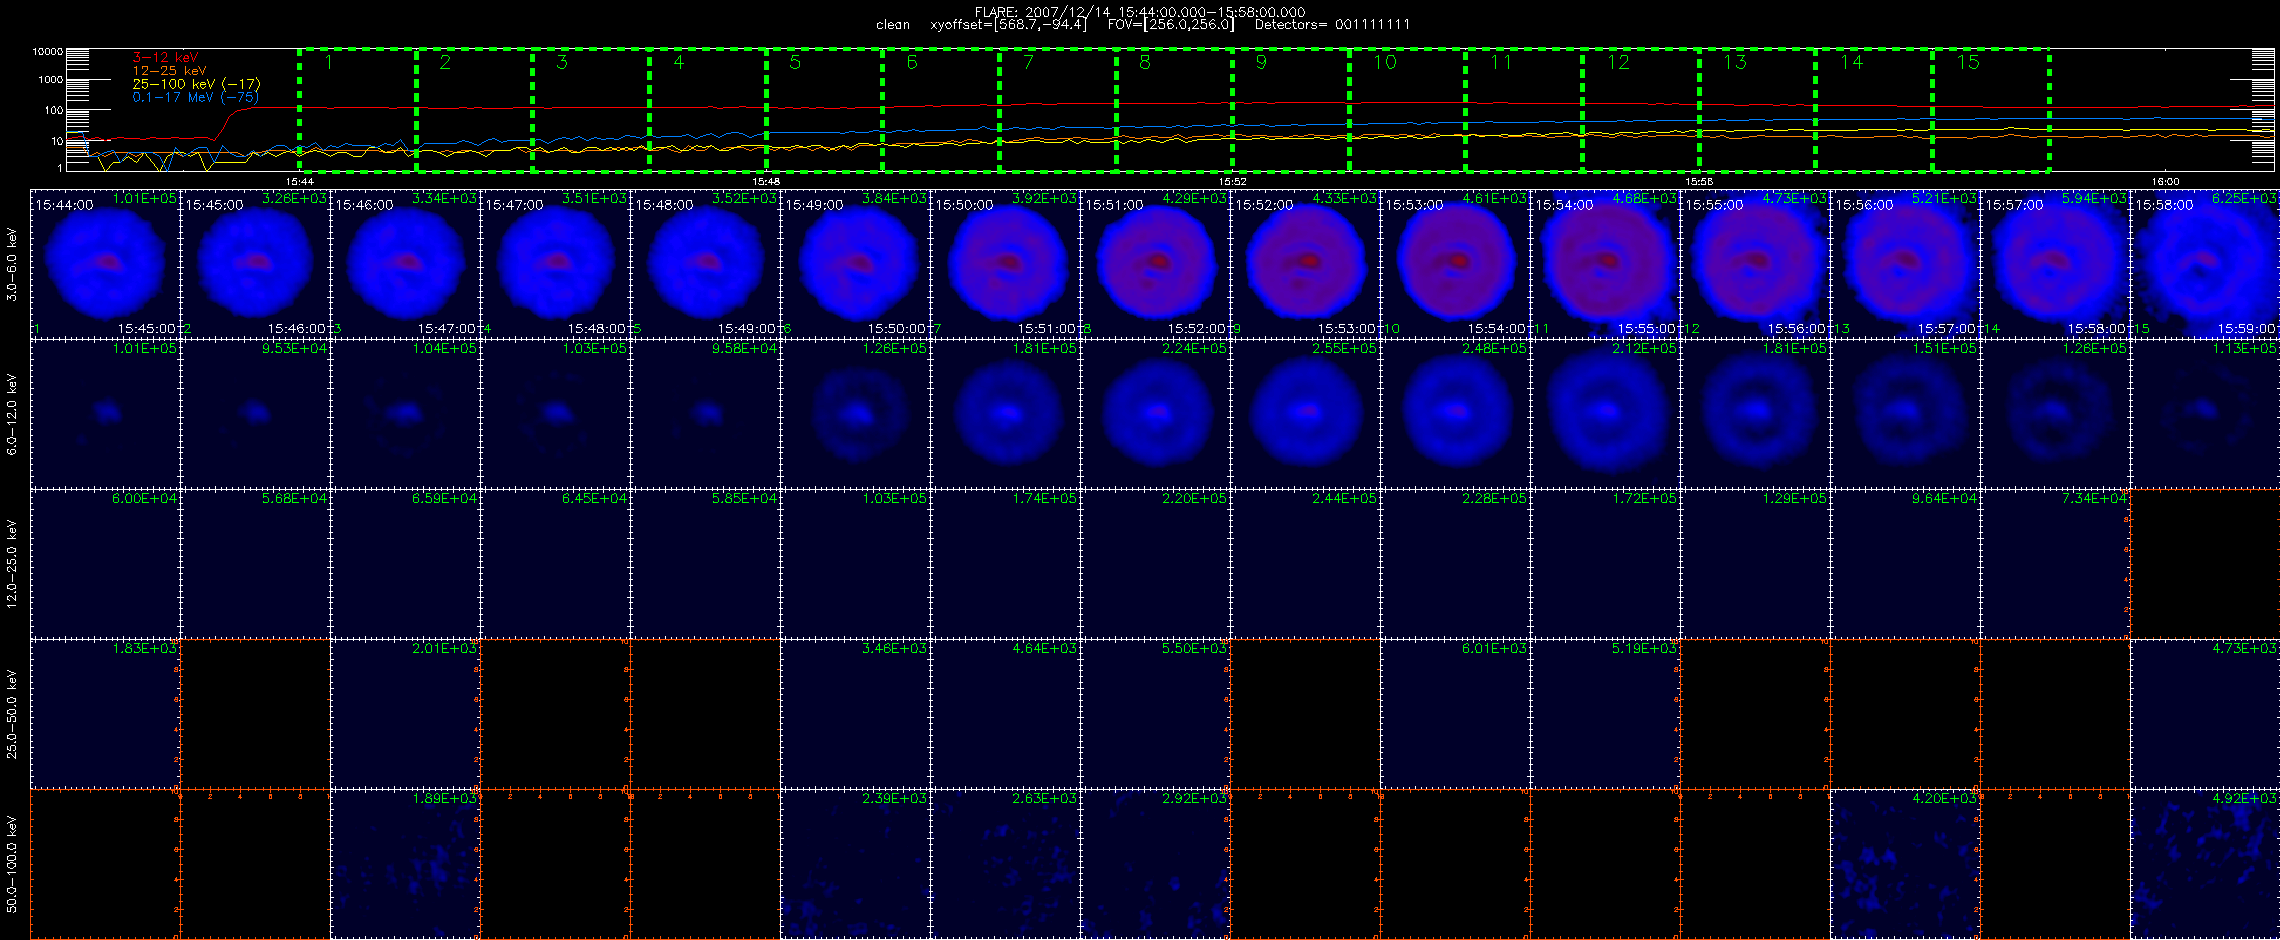
Task: Click the '6.0-12.0 keV' row label
Action: click(x=12, y=414)
